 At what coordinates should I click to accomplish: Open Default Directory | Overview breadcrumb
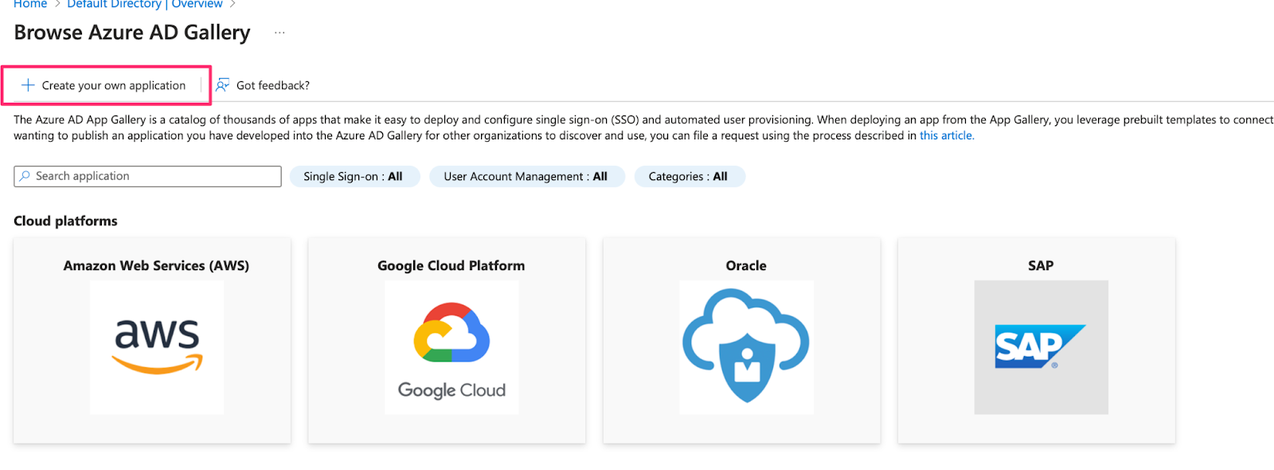point(144,4)
